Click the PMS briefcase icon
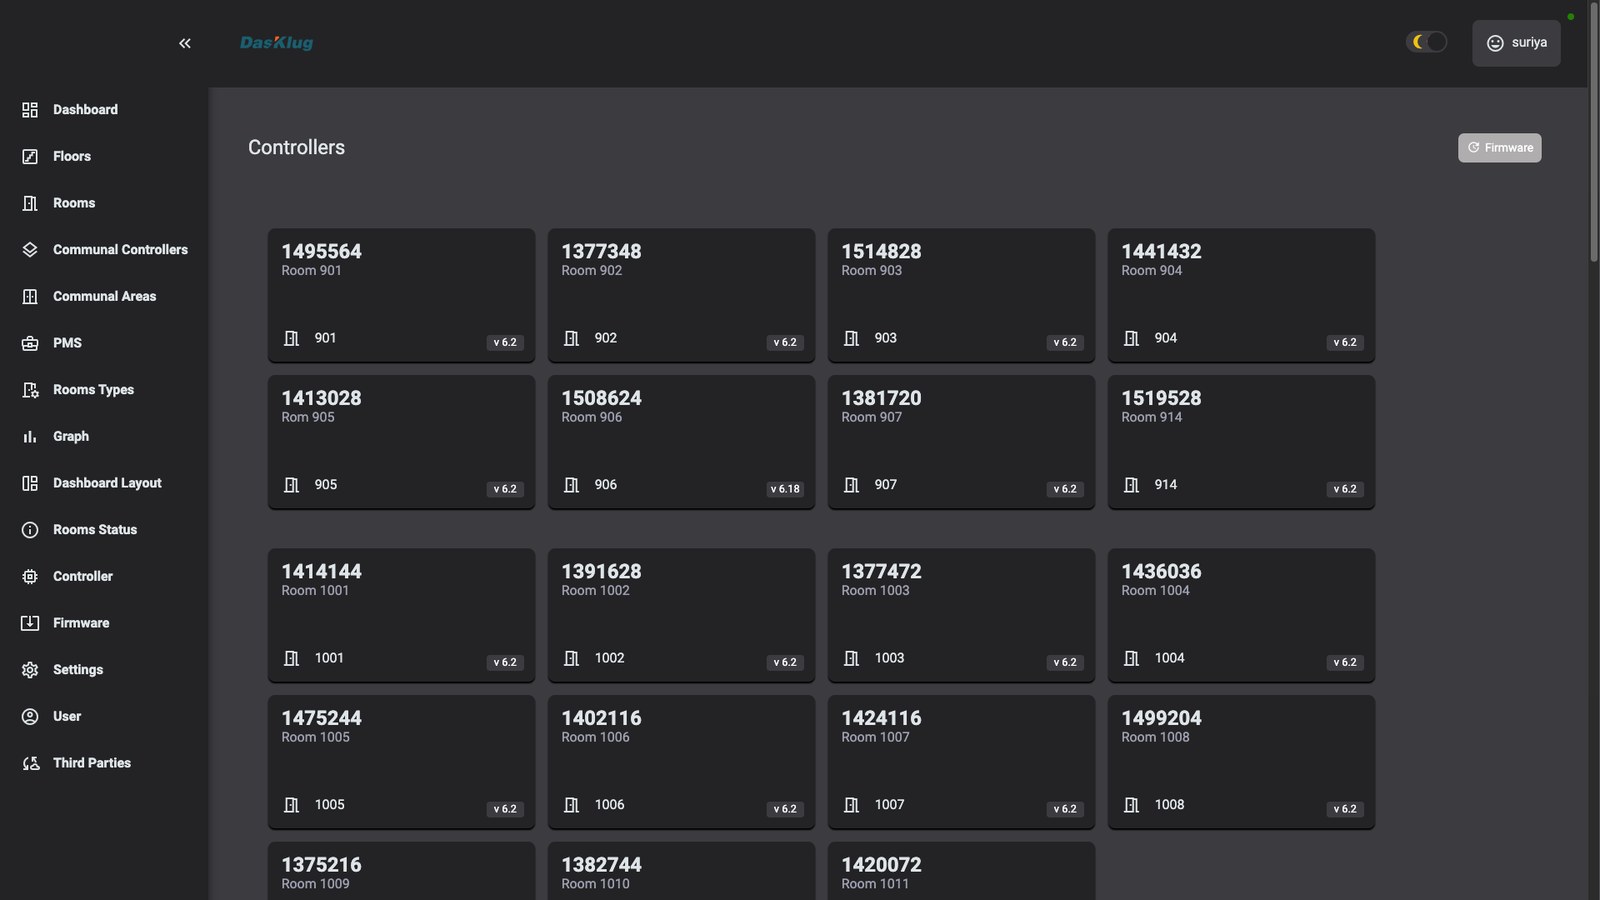 pos(30,343)
